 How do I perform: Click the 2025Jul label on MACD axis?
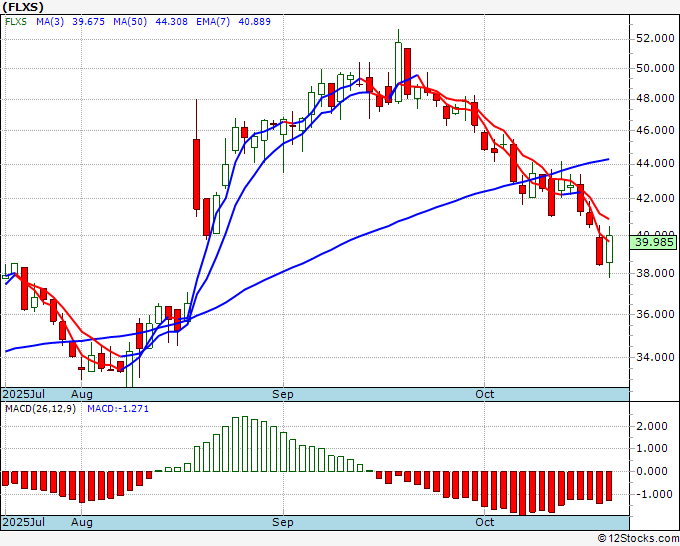(x=23, y=522)
